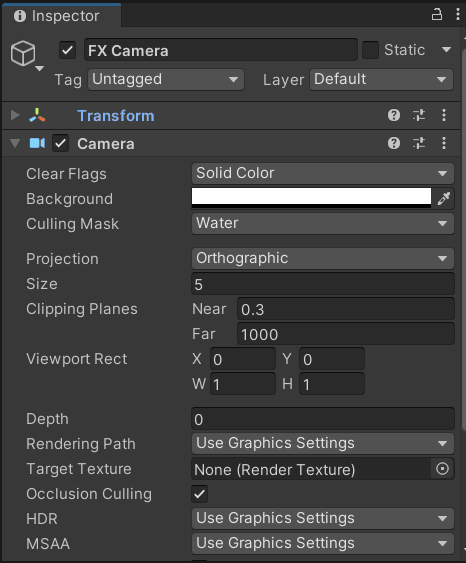This screenshot has height=563, width=466.
Task: Click the GameObject cube icon selector
Action: 26,55
